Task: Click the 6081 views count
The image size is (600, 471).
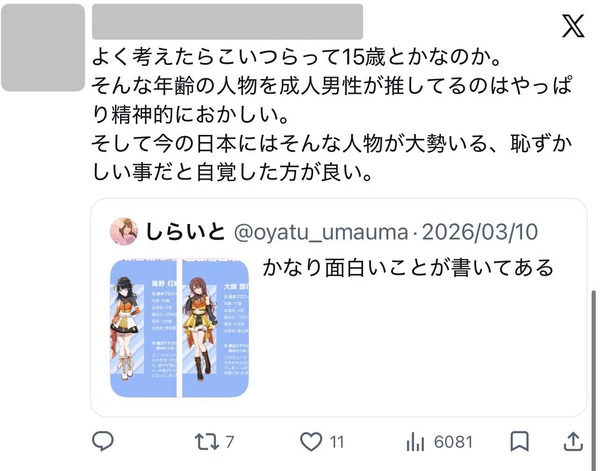Action: point(453,442)
